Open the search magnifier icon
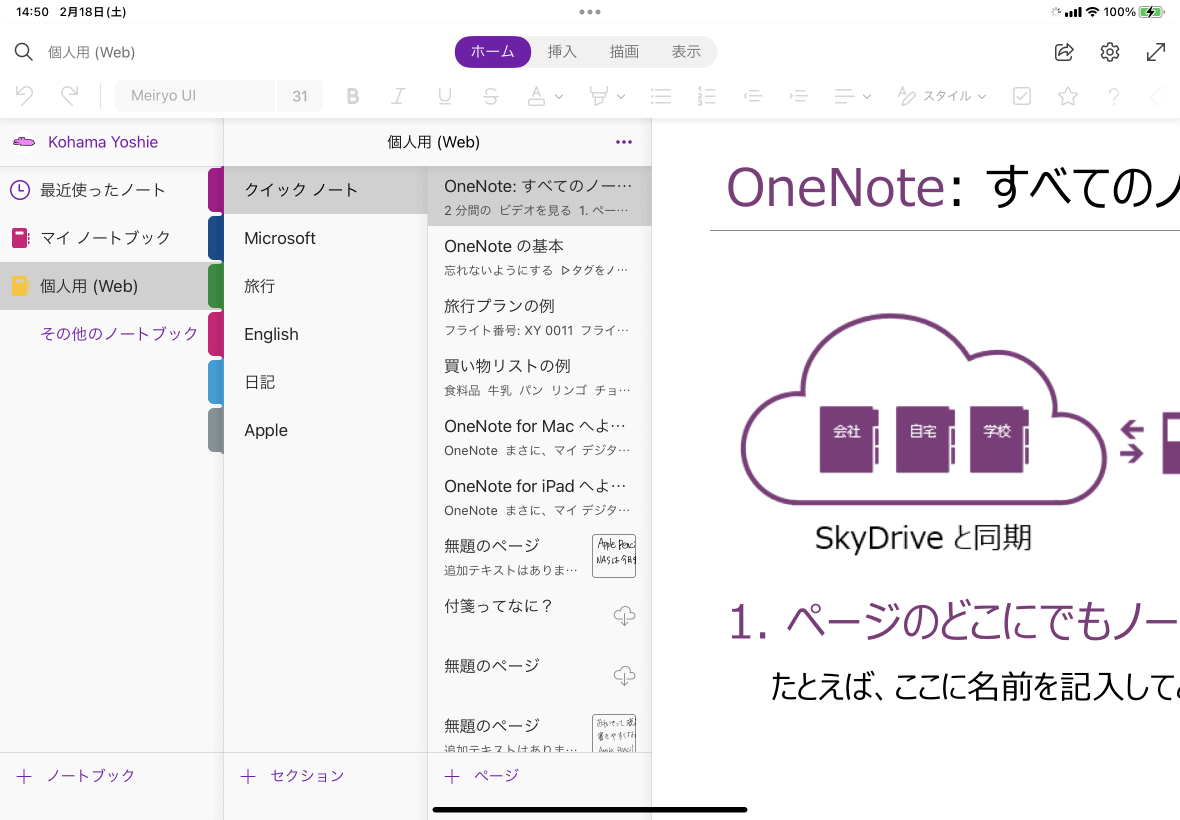The width and height of the screenshot is (1180, 820). point(23,52)
